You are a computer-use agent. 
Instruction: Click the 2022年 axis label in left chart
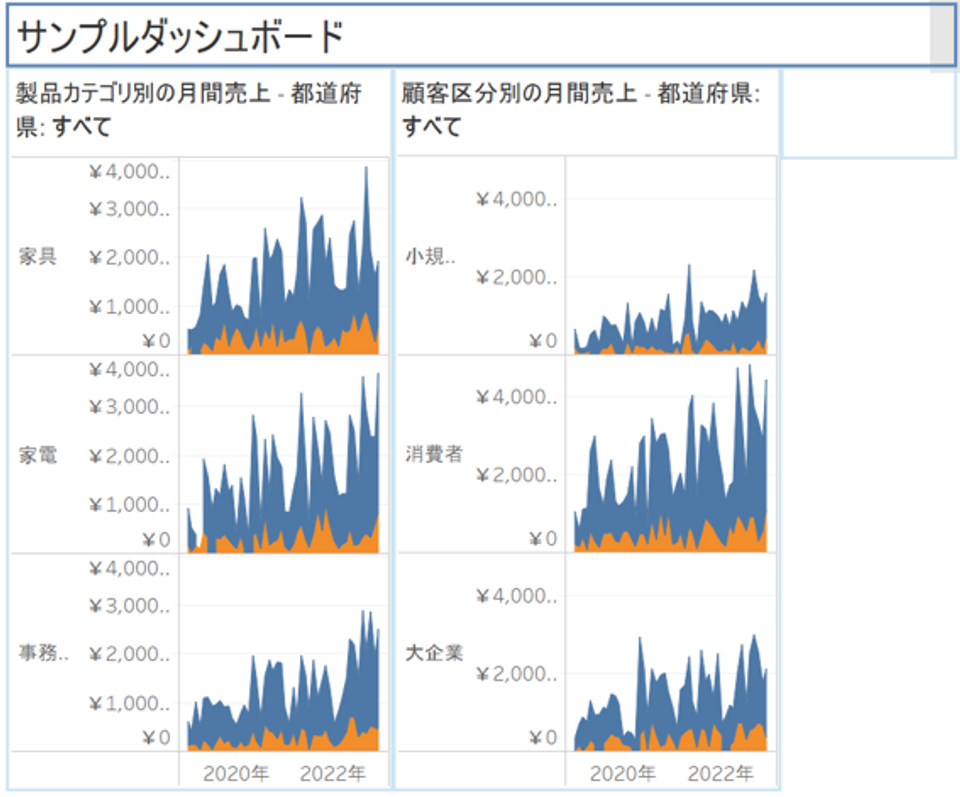tap(332, 774)
